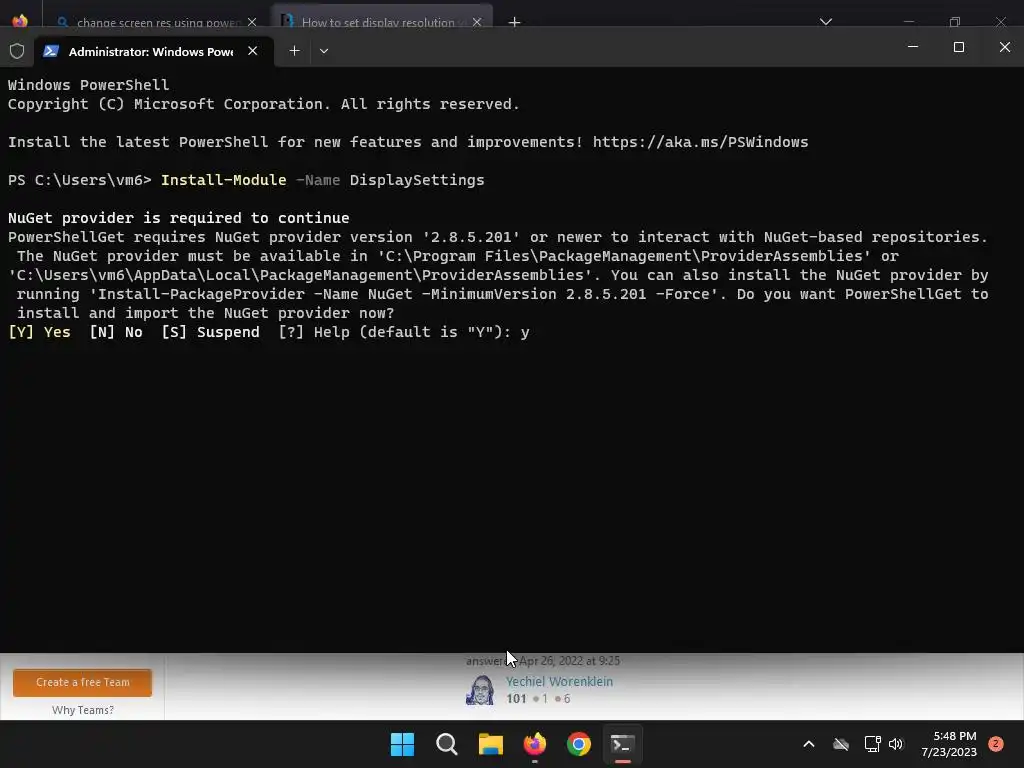Close the Windows Terminal window

tap(1004, 47)
